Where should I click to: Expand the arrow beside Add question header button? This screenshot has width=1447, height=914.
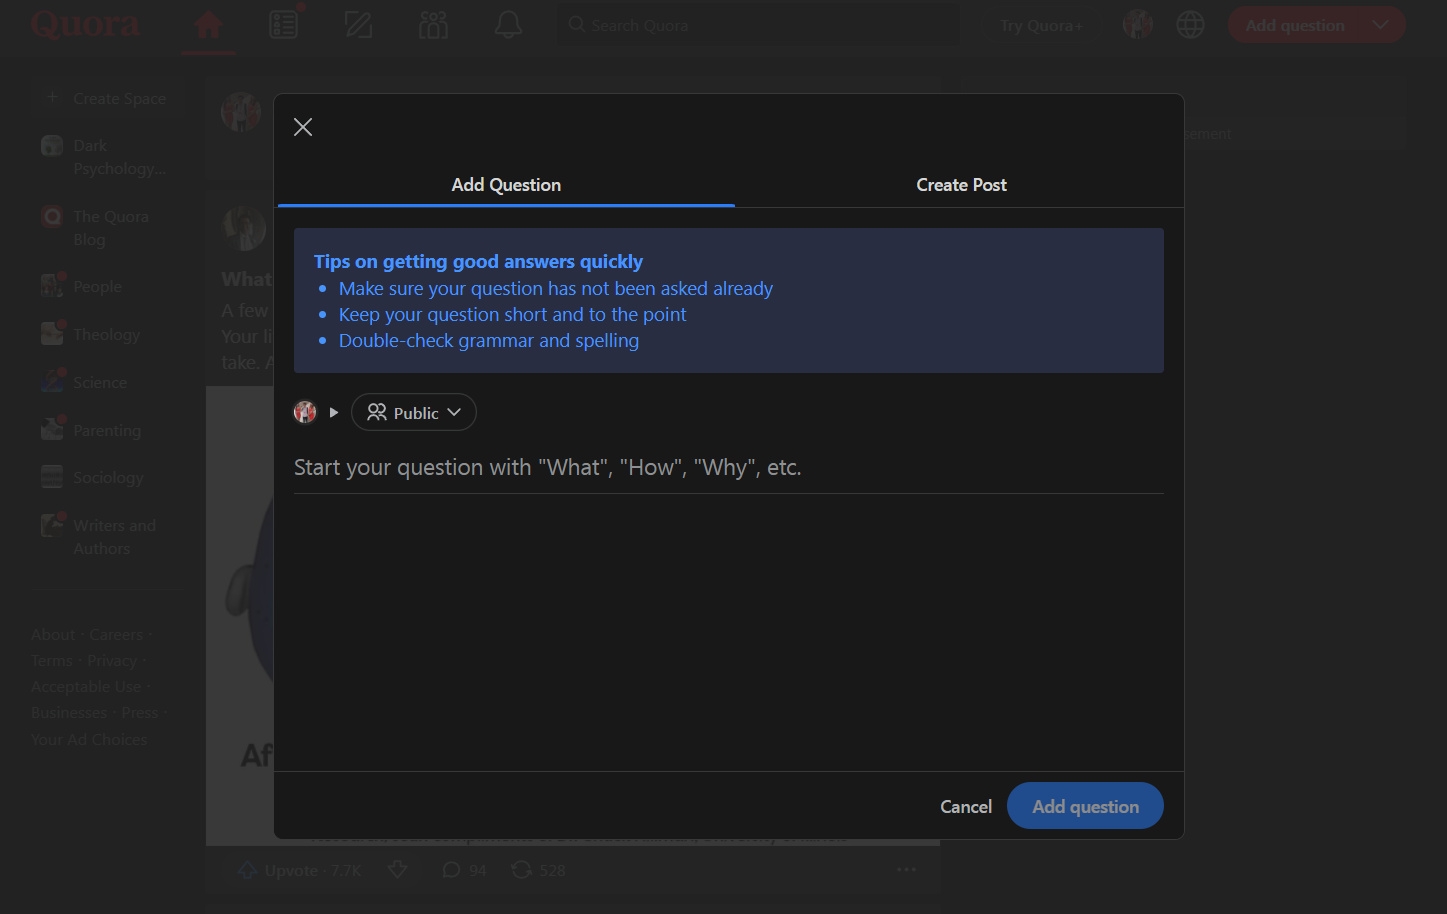point(1381,25)
